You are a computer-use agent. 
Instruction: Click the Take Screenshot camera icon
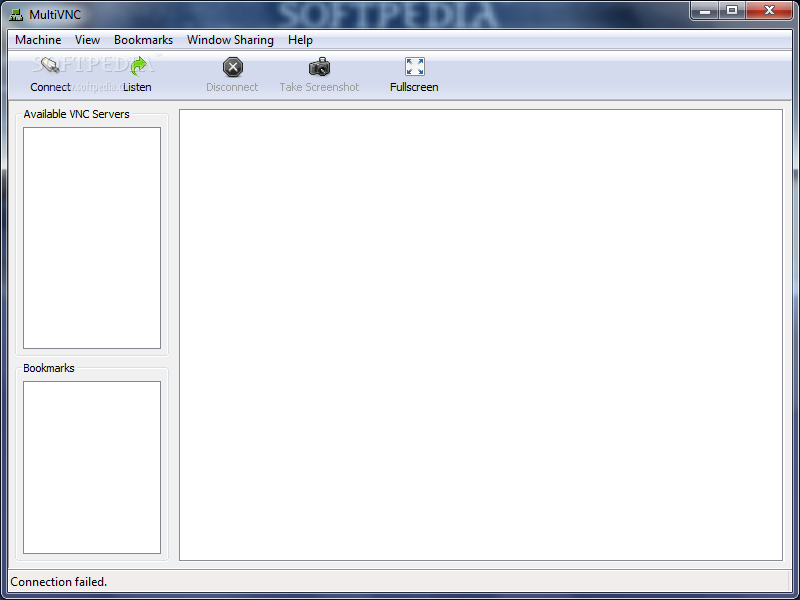pyautogui.click(x=319, y=67)
